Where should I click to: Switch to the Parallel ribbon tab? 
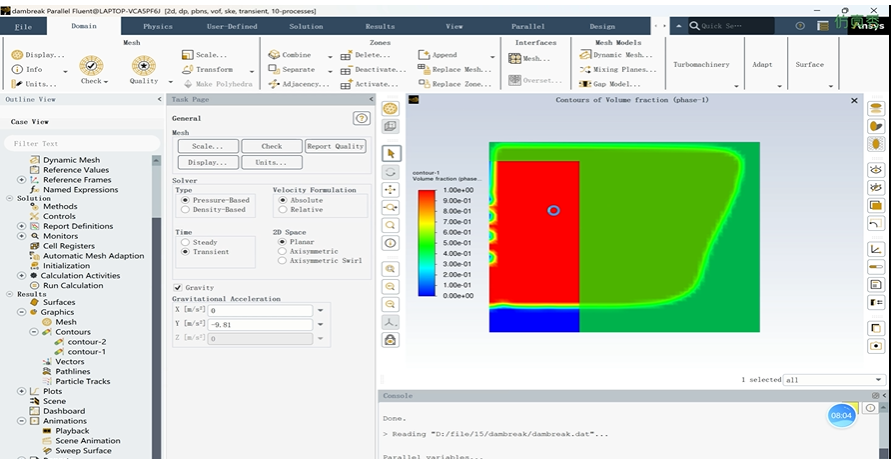[528, 26]
